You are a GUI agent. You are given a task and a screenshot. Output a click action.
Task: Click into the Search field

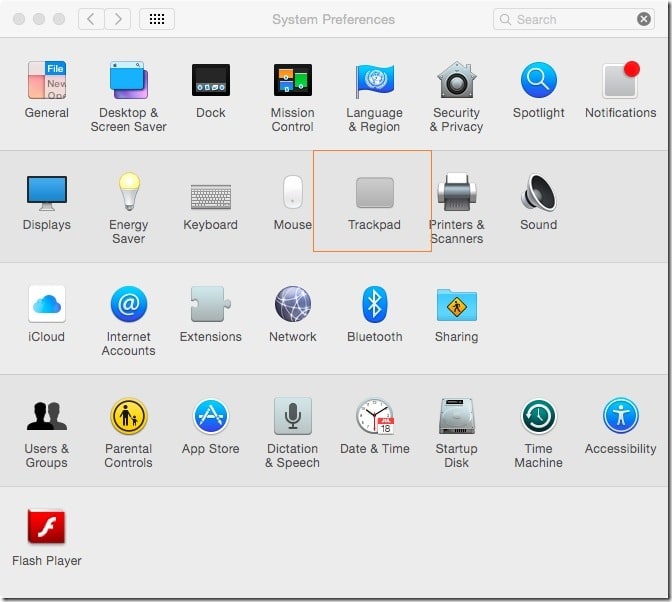(x=573, y=19)
